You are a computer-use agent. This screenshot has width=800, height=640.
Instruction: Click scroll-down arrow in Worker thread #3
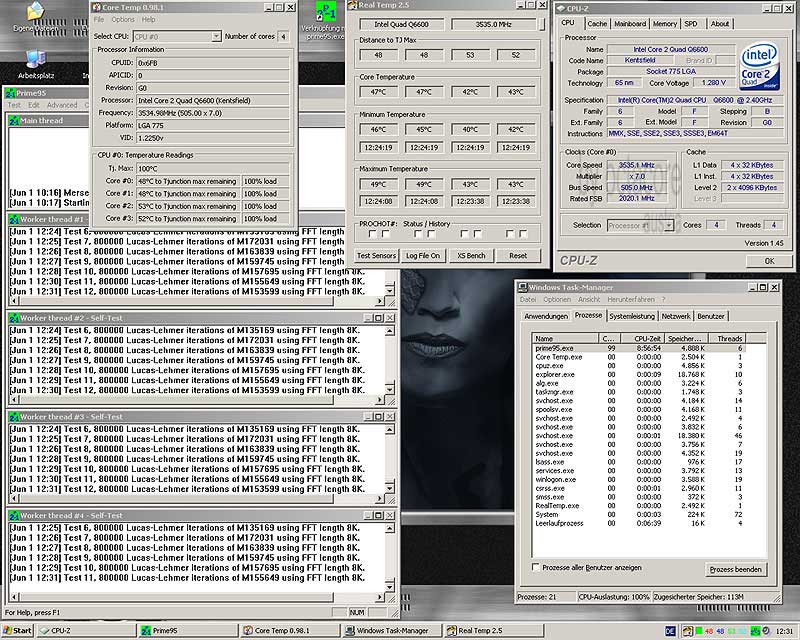point(389,487)
